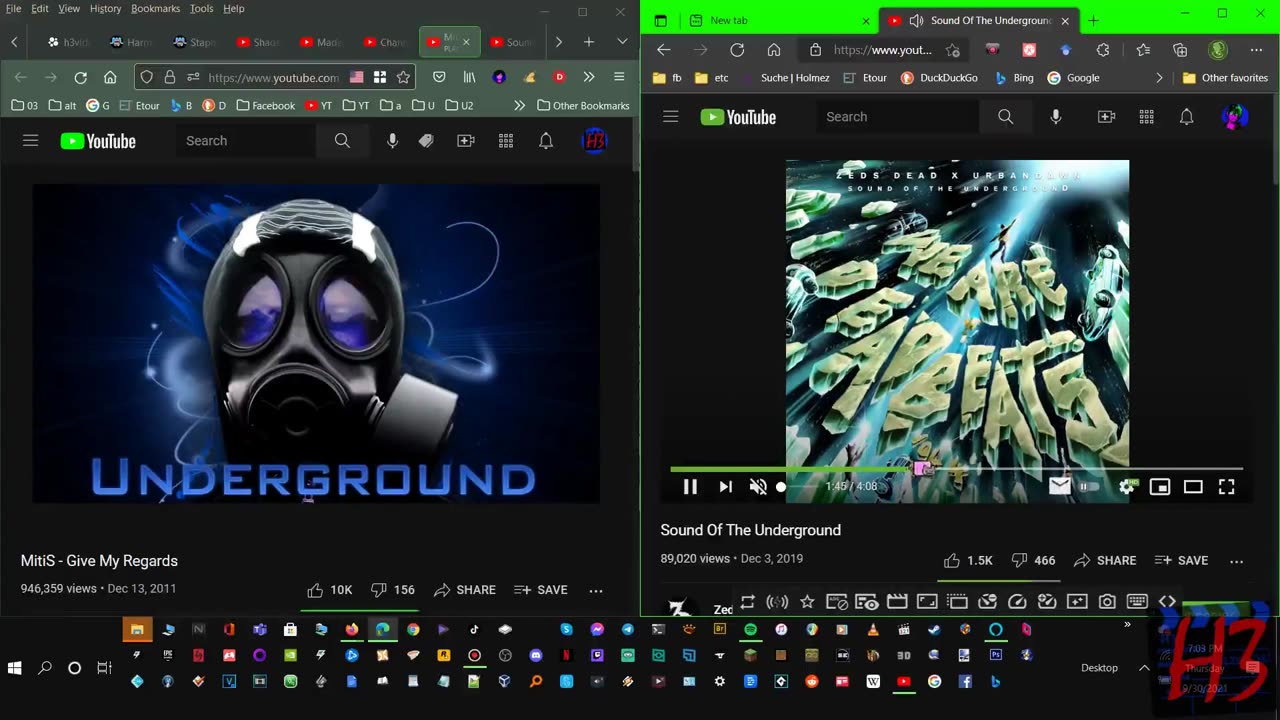Open YouTube guide menu in Firefox
Image resolution: width=1280 pixels, height=720 pixels.
point(30,141)
